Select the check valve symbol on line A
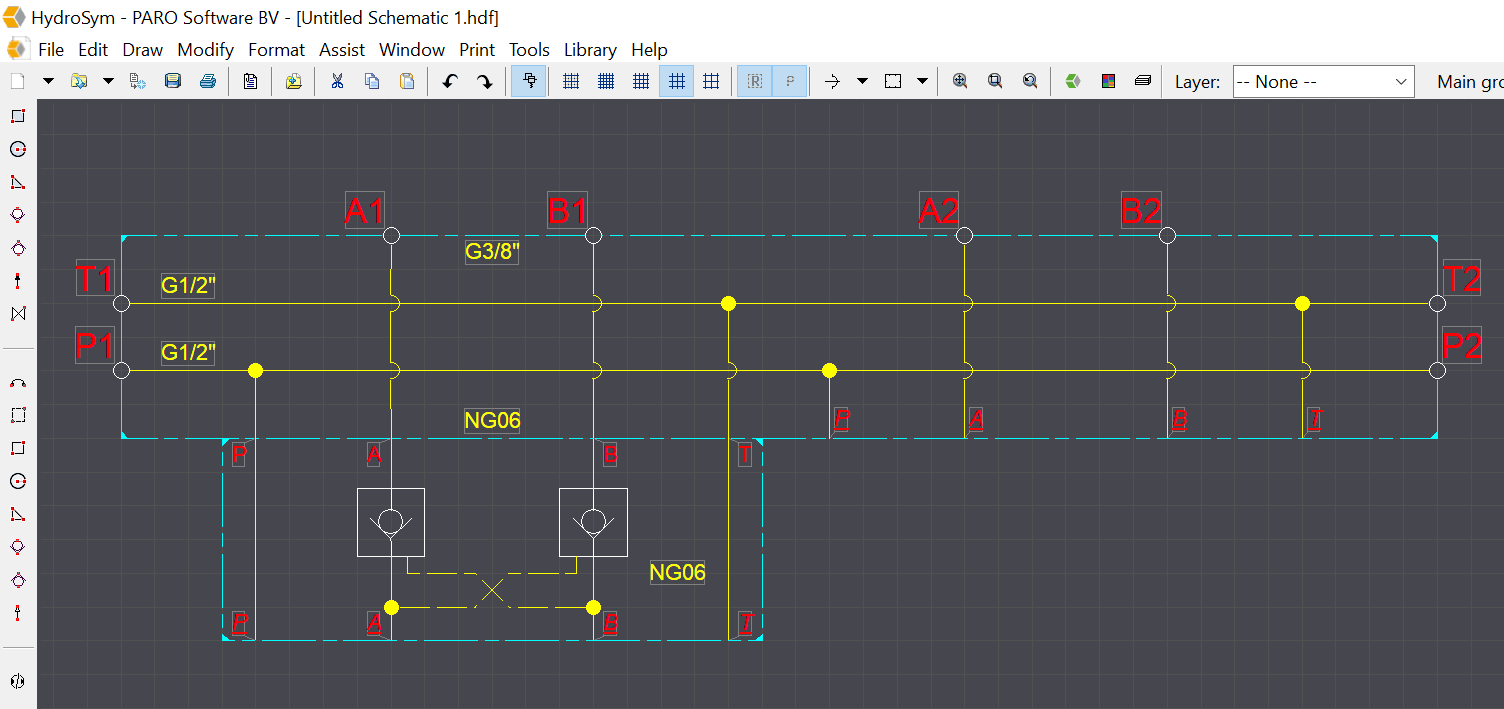Image resolution: width=1504 pixels, height=709 pixels. coord(391,522)
